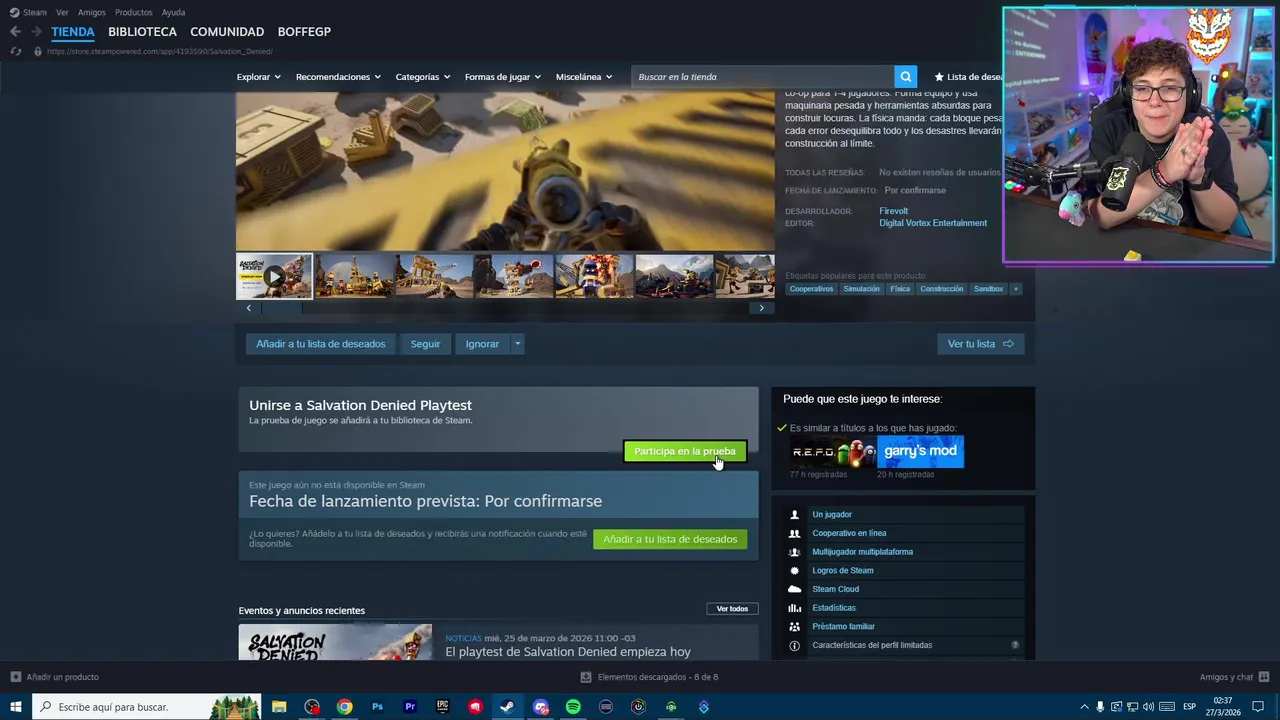Screen dimensions: 1280x720
Task: Click the store search magnifier button
Action: tap(905, 77)
